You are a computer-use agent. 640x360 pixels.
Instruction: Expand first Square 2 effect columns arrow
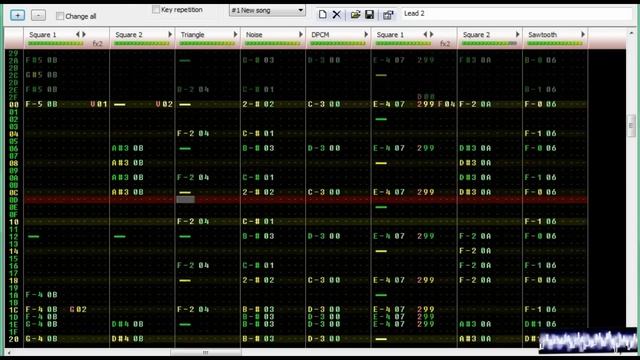click(170, 35)
